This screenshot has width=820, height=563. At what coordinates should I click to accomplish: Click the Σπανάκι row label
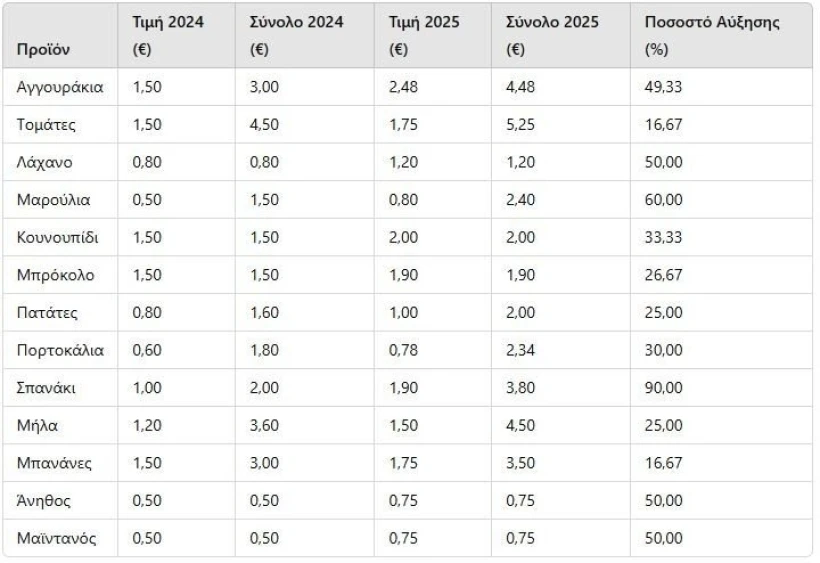click(x=47, y=388)
